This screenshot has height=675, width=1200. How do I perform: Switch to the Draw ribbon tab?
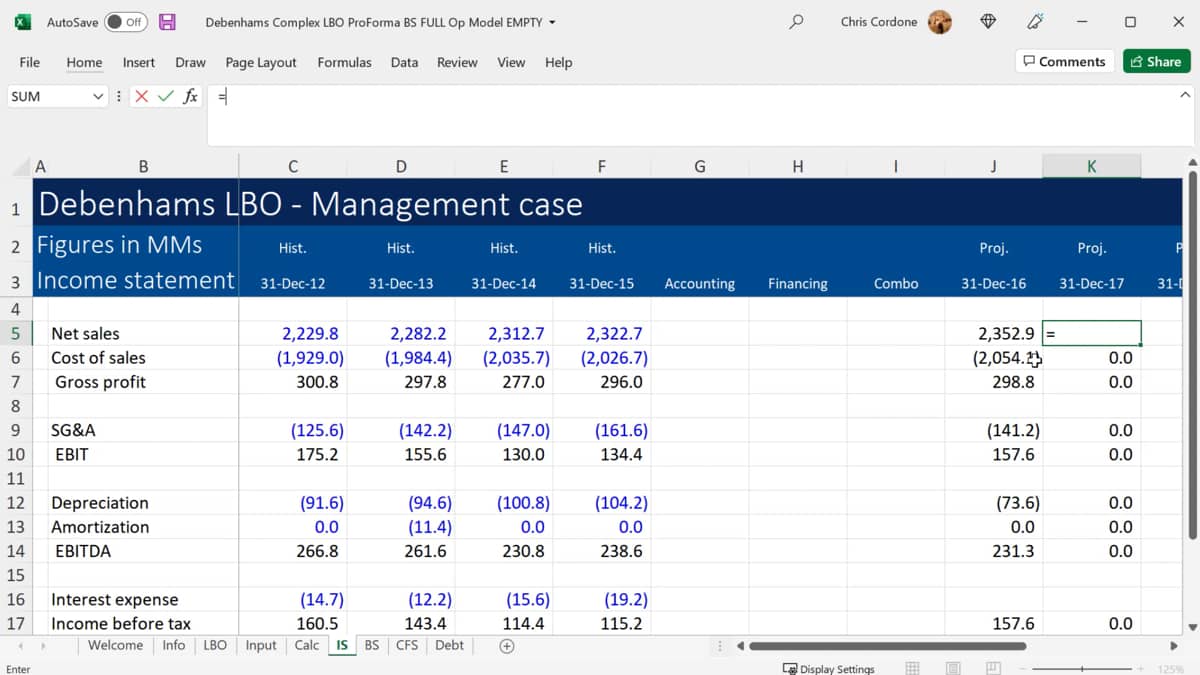(x=190, y=62)
